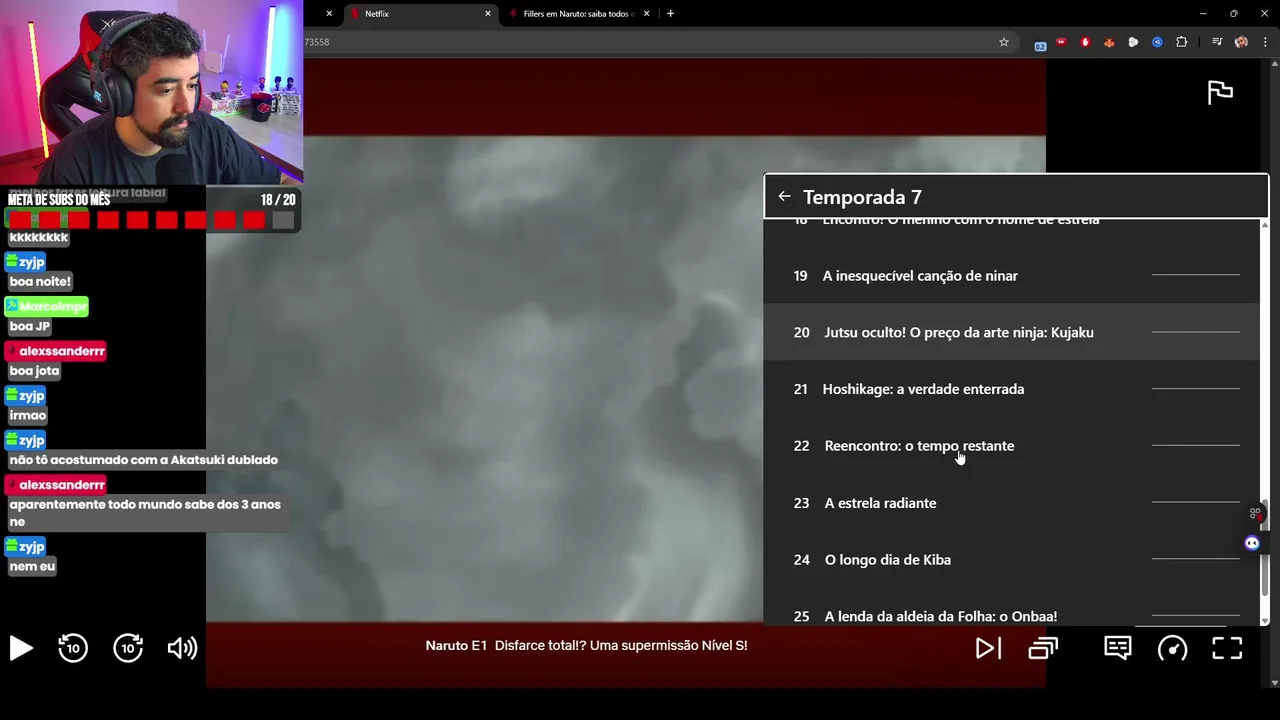Open the Chrome profile avatar

click(x=1241, y=42)
